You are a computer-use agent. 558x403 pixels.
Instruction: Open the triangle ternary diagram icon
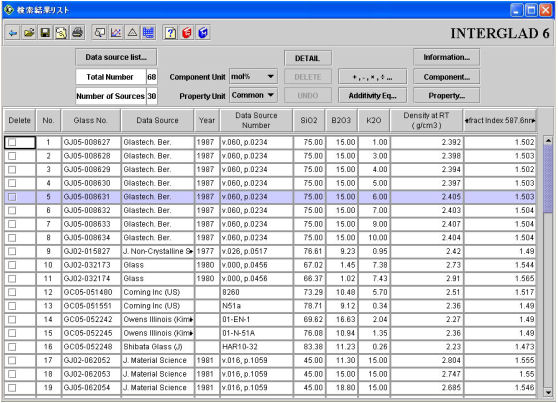tap(132, 33)
